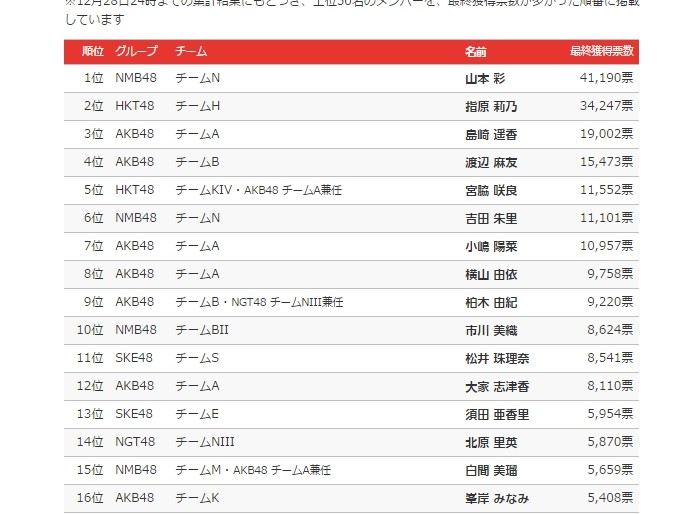Screen dimensions: 691x514
Task: Click team cell チームM・AKB48 チームA兼任
Action: pos(253,470)
